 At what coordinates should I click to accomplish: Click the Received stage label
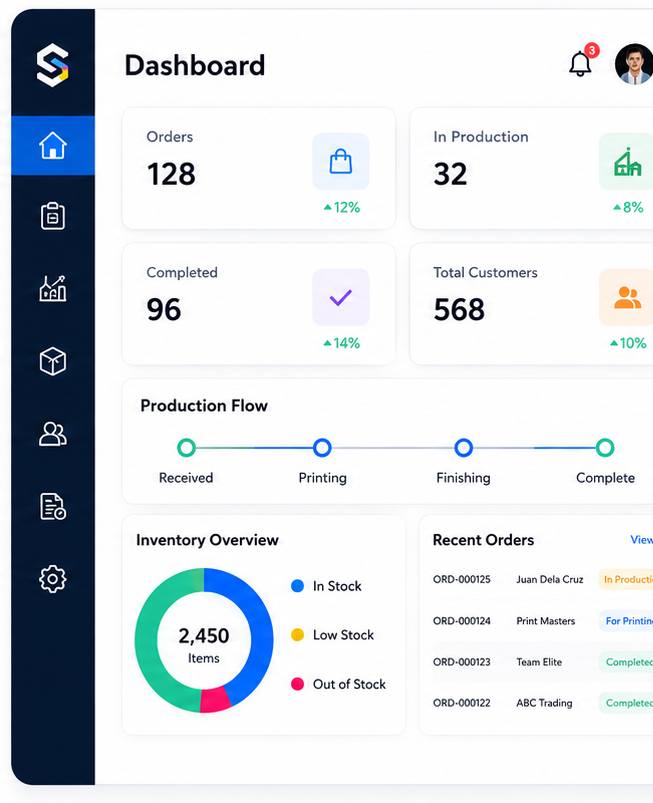tap(186, 478)
